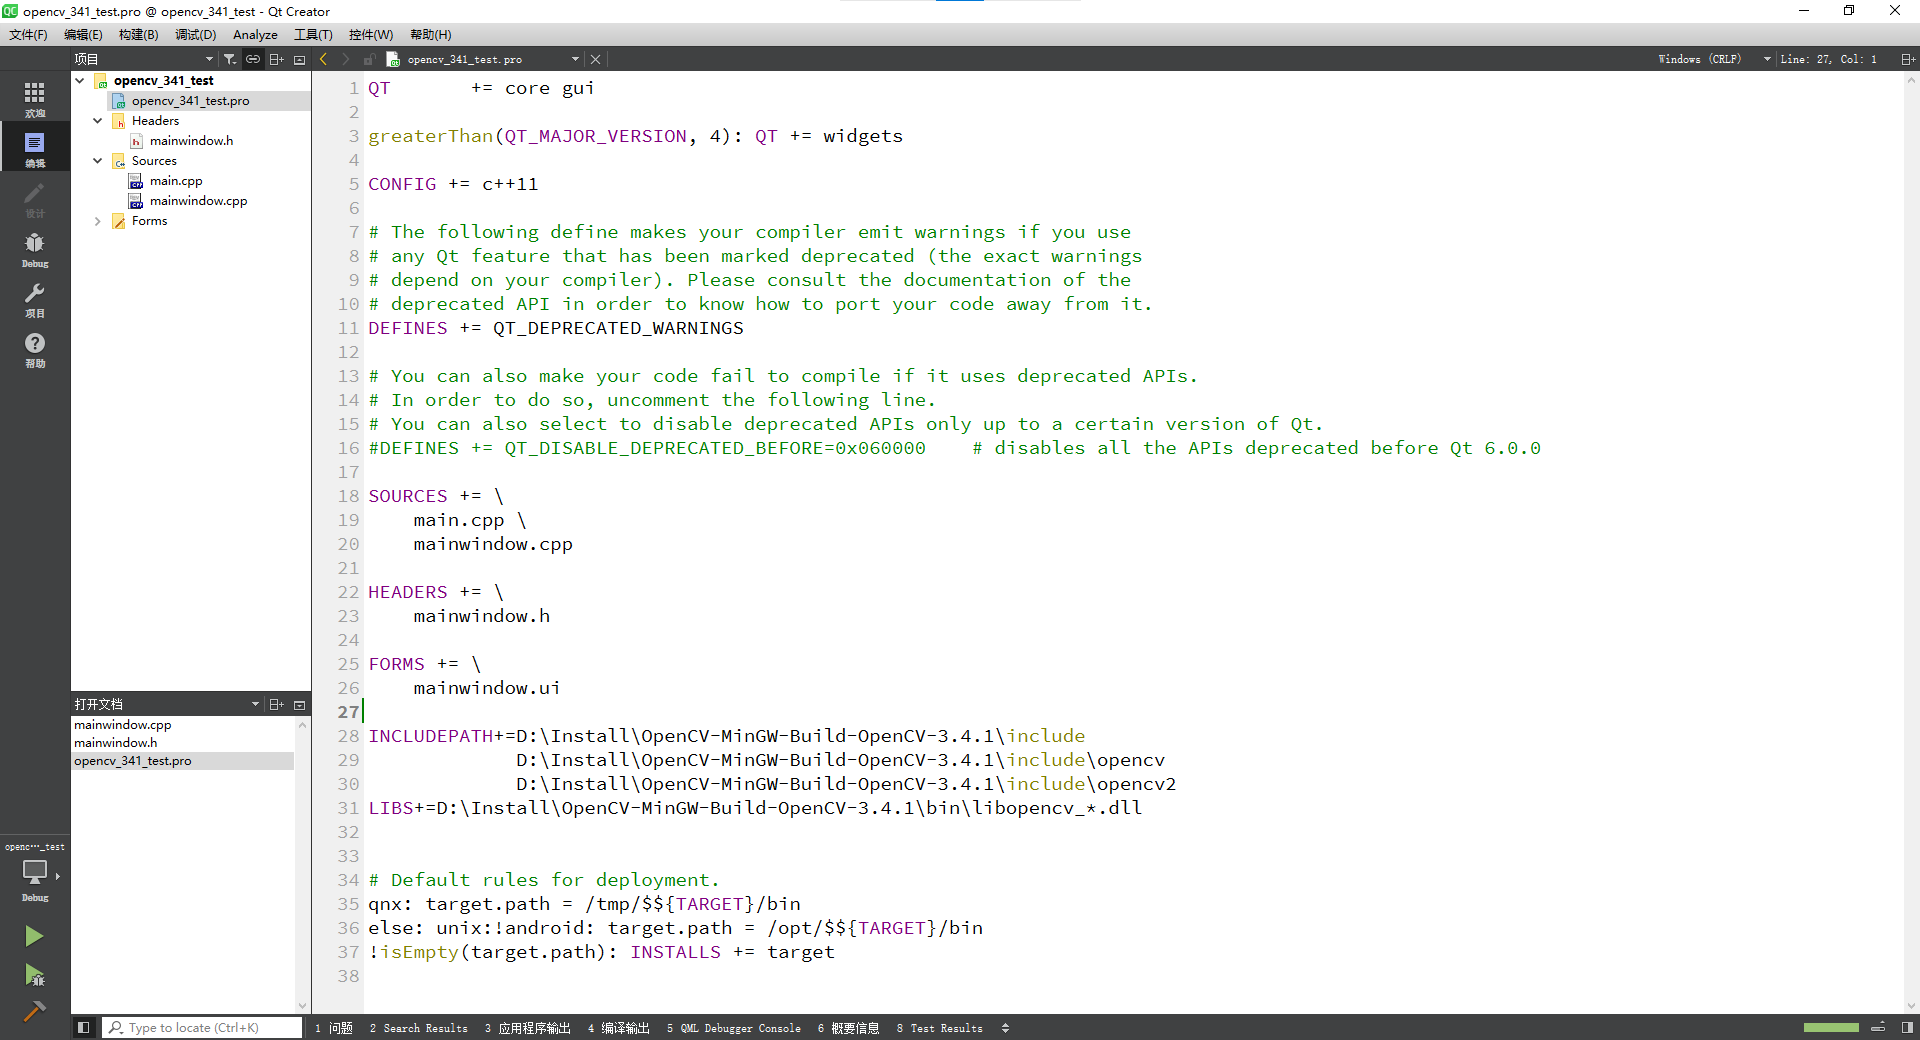This screenshot has width=1920, height=1040.
Task: Click the filter icon in the project panel
Action: click(229, 59)
